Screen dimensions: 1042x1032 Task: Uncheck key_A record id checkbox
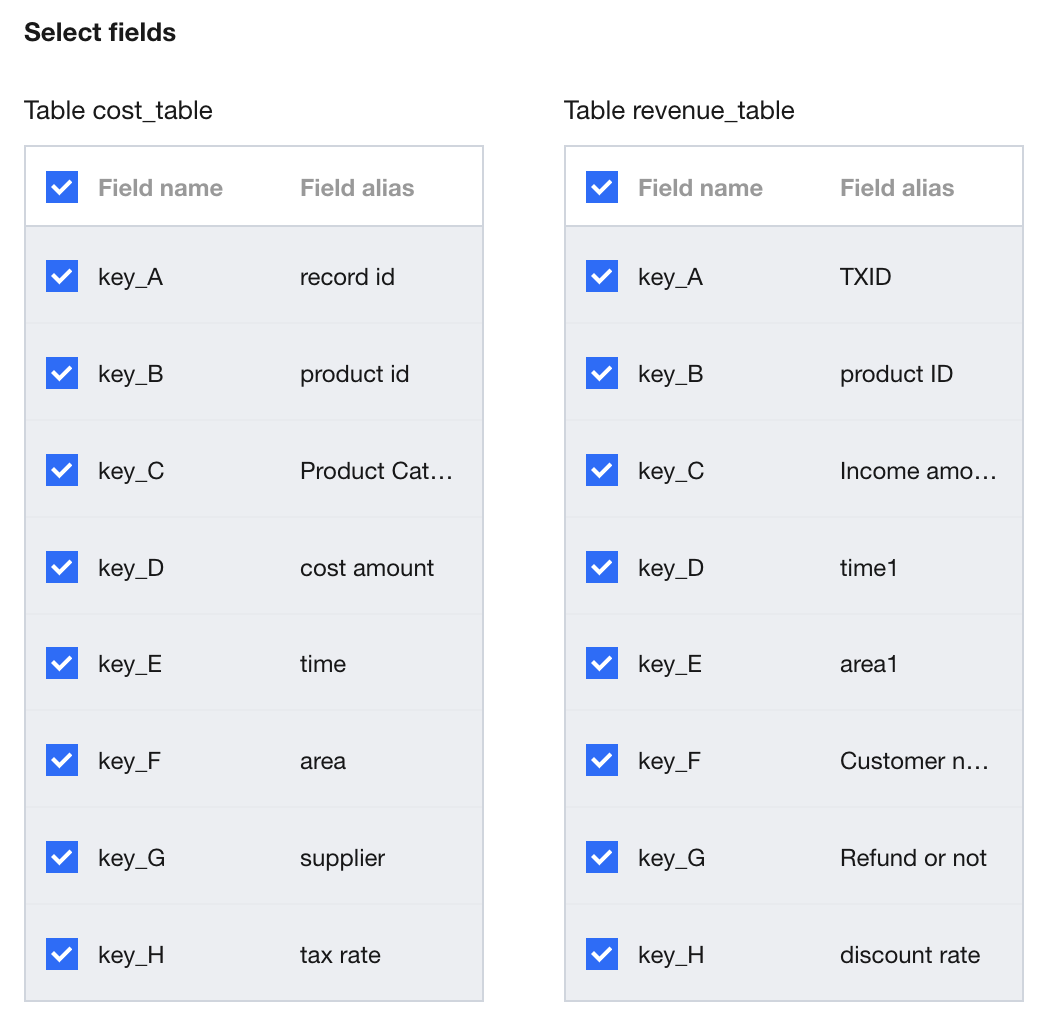(62, 276)
